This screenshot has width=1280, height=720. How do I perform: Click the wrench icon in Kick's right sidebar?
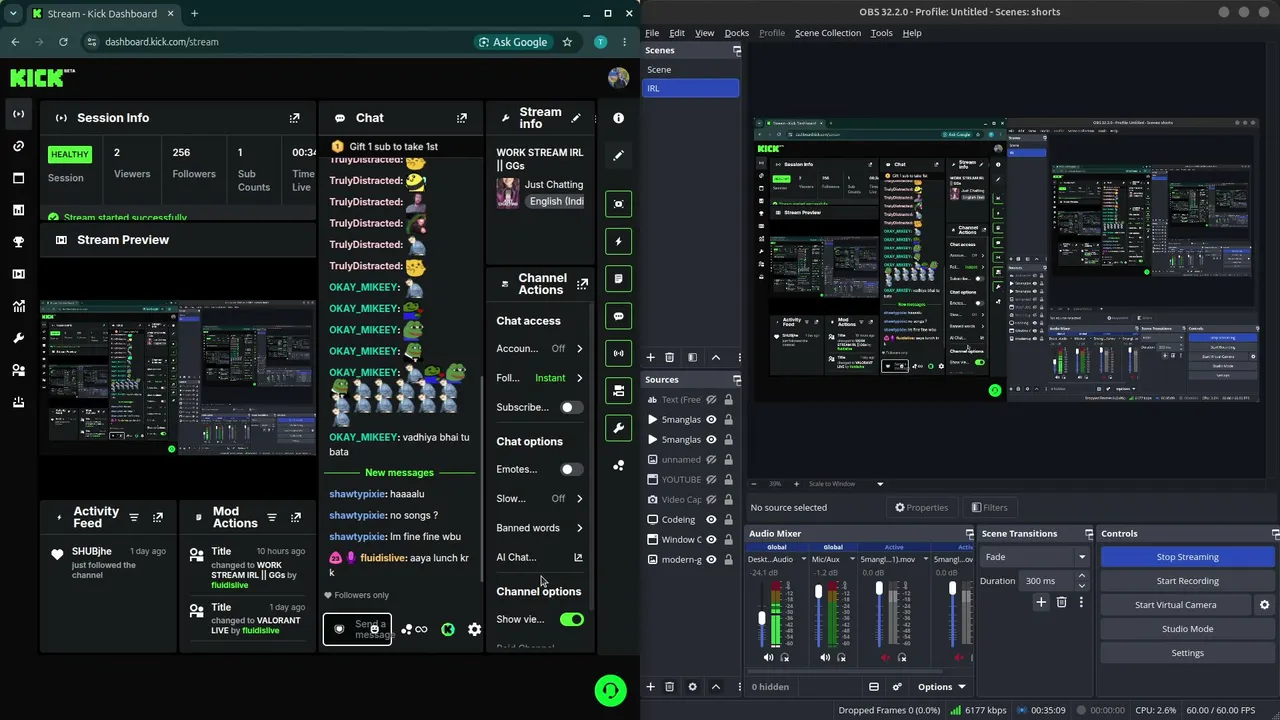(x=619, y=428)
